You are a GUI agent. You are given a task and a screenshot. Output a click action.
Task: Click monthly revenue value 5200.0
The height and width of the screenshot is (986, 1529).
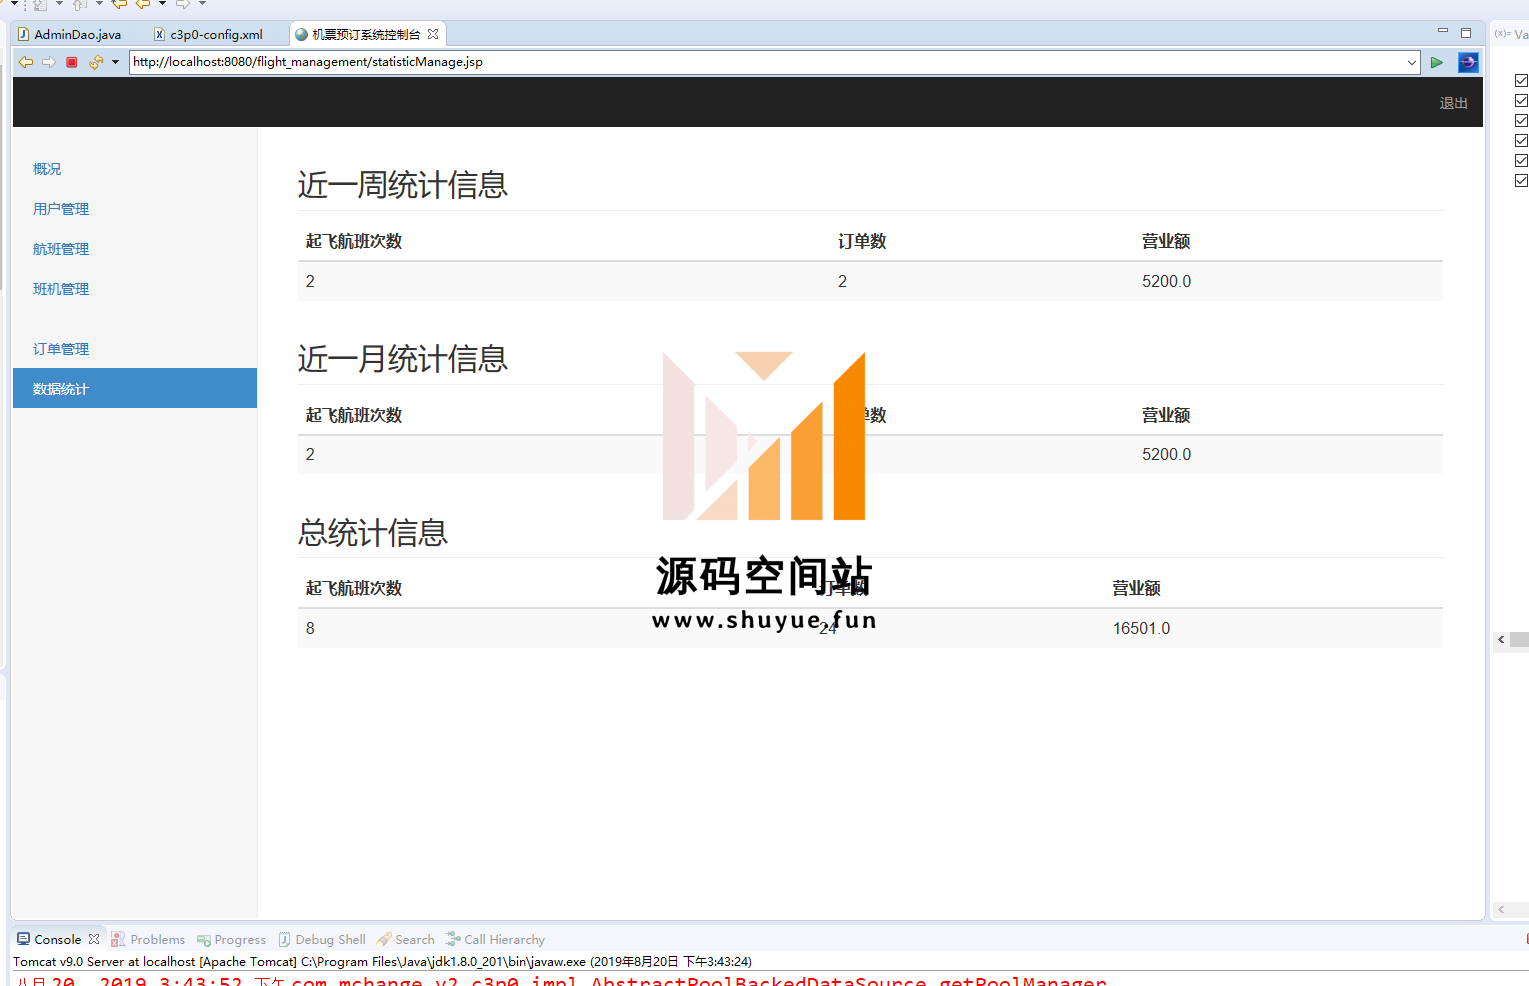pyautogui.click(x=1167, y=454)
